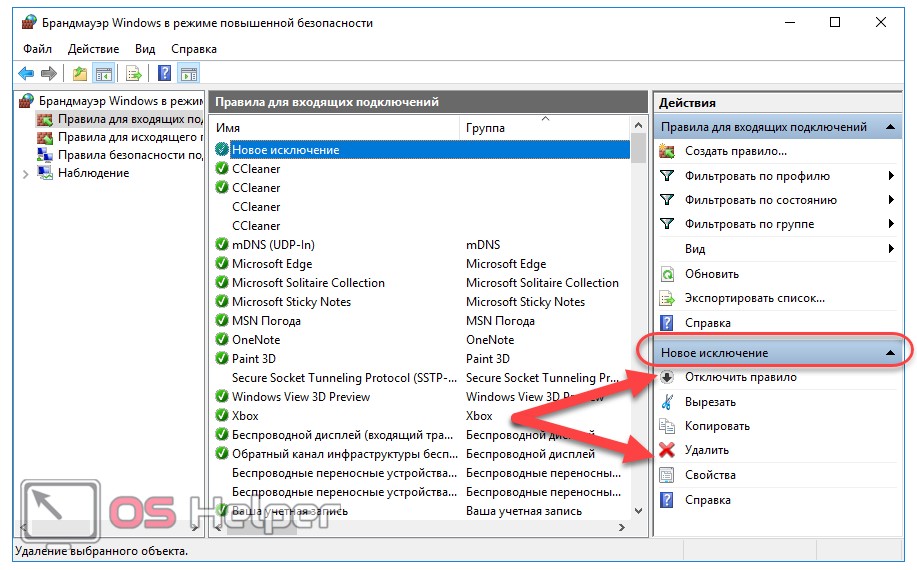Click the Создать правило icon
The image size is (917, 570).
click(x=667, y=151)
